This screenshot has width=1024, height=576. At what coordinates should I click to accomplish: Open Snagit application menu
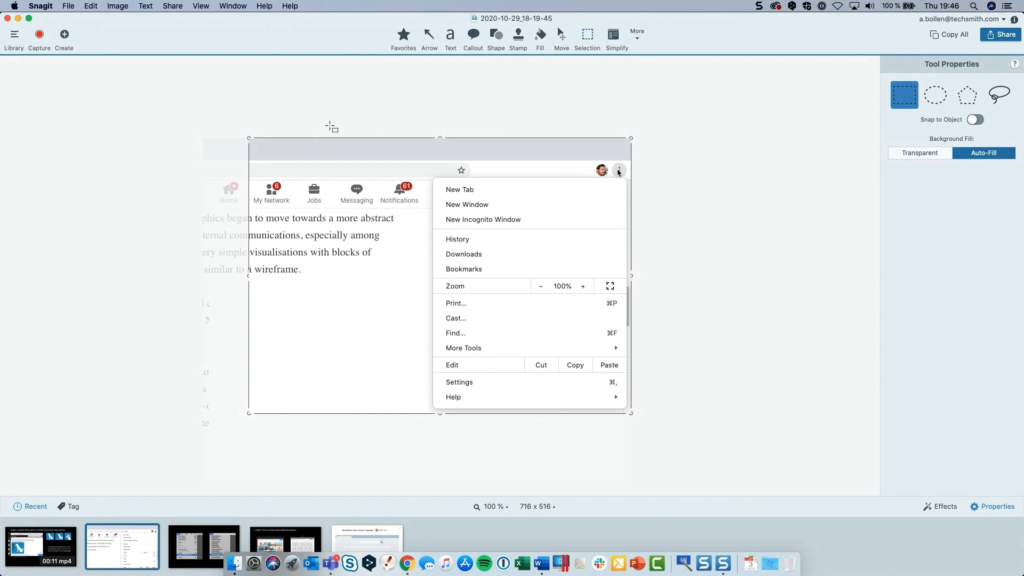pos(40,6)
